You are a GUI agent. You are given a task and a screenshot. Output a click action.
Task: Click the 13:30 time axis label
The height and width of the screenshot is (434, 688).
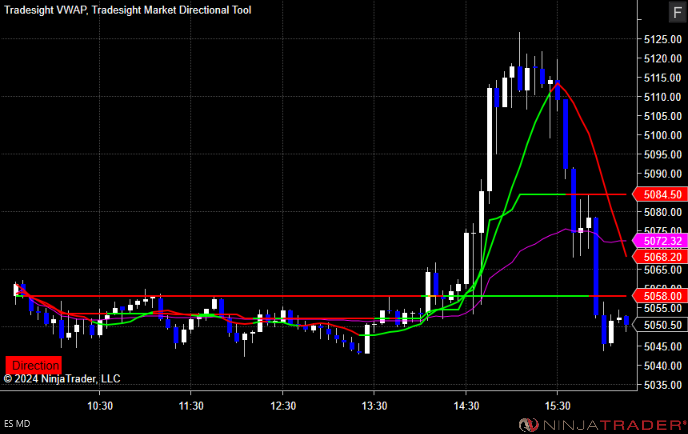(x=374, y=406)
